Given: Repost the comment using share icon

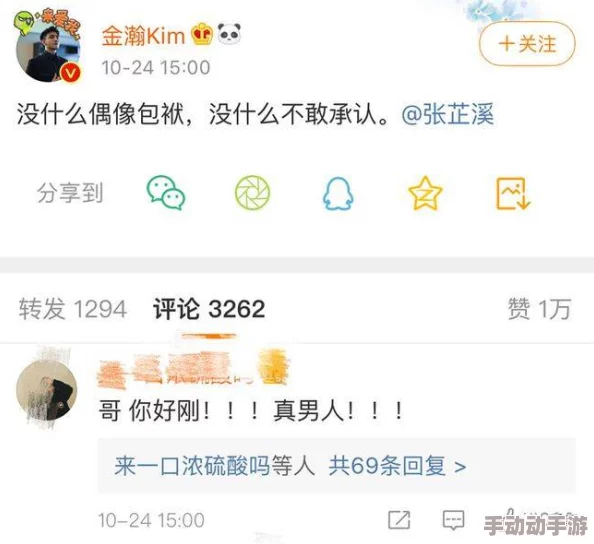Looking at the screenshot, I should (399, 519).
